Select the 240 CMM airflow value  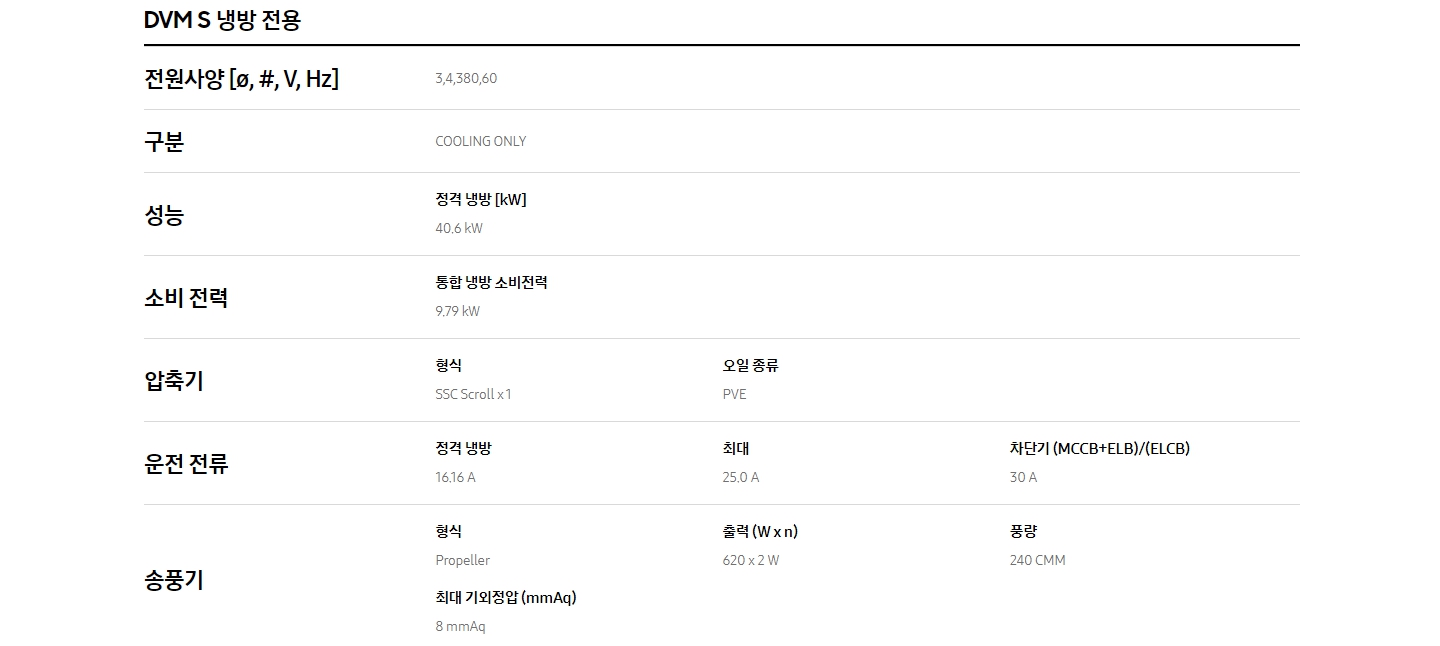point(1038,560)
